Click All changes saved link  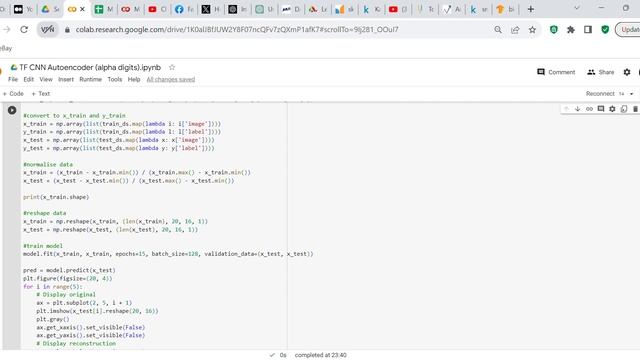coord(171,79)
